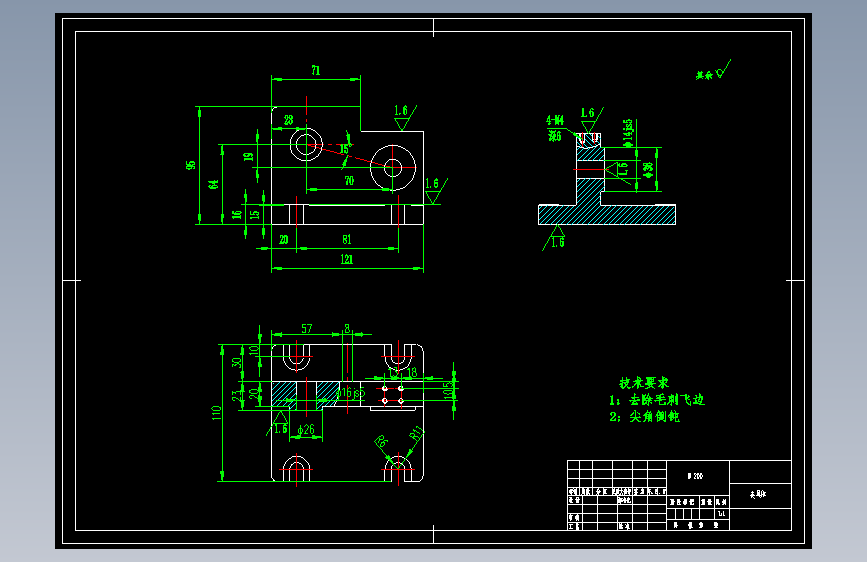
Task: Select the 20 dimension beside the 81
Action: pyautogui.click(x=284, y=240)
